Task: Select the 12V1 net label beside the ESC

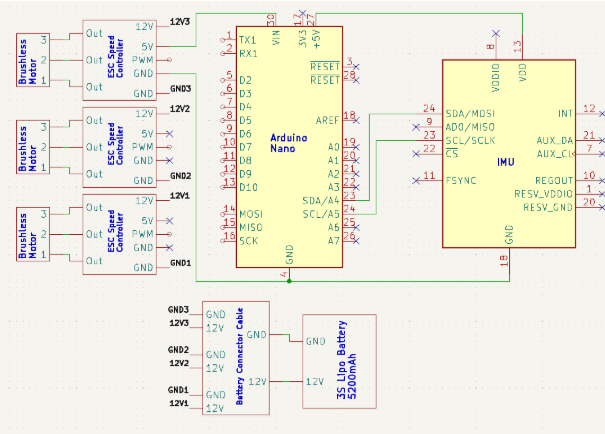Action: (180, 196)
